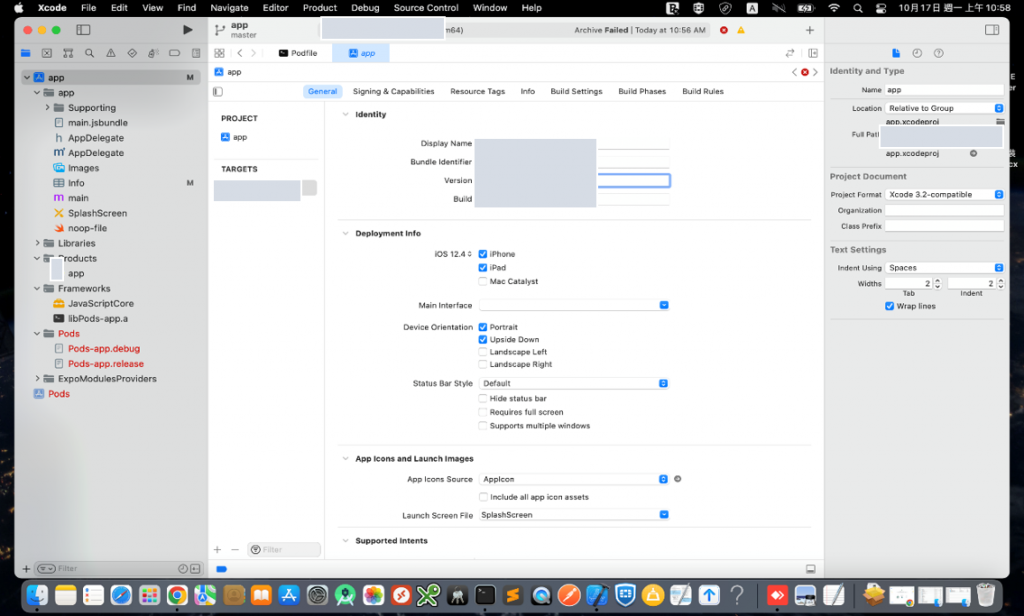Toggle the navigator sidebar panel

click(x=83, y=29)
